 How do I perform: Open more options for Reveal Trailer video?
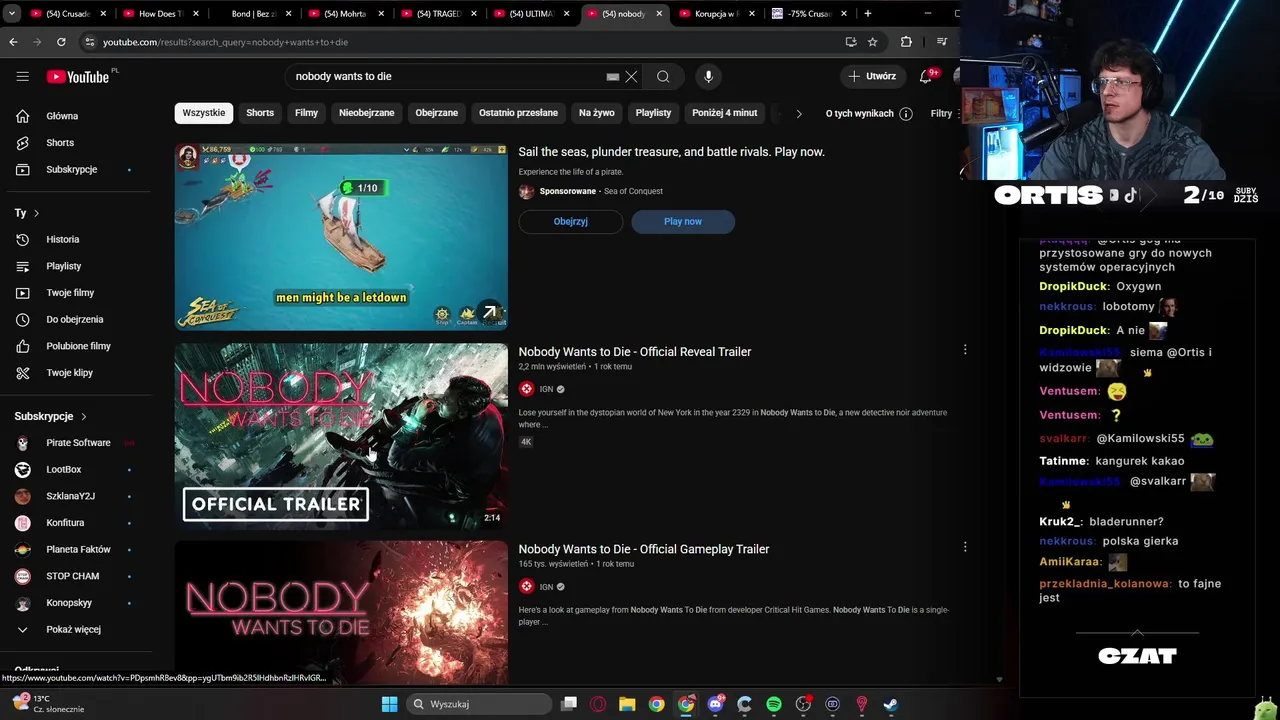[x=965, y=350]
